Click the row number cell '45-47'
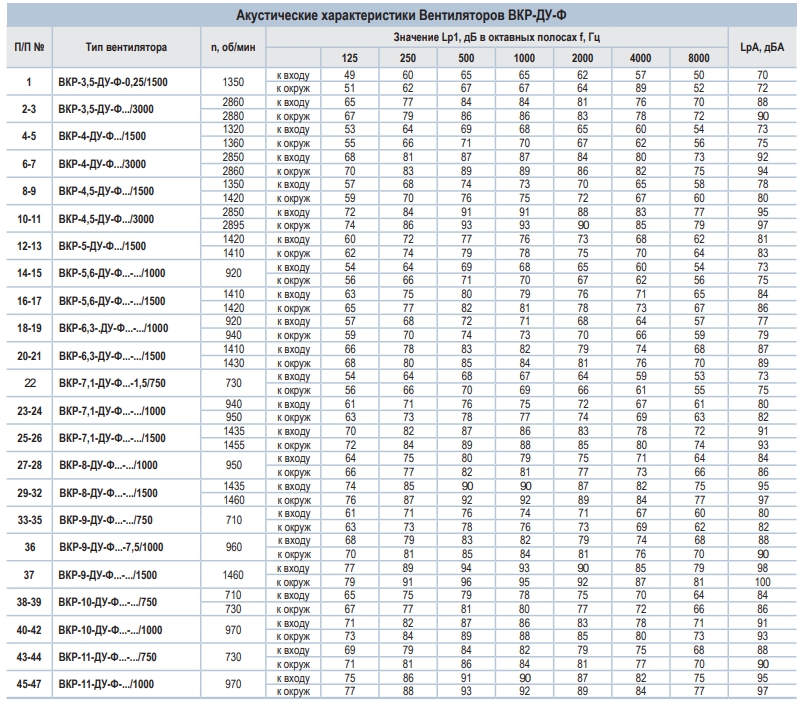The image size is (800, 702). click(x=29, y=685)
